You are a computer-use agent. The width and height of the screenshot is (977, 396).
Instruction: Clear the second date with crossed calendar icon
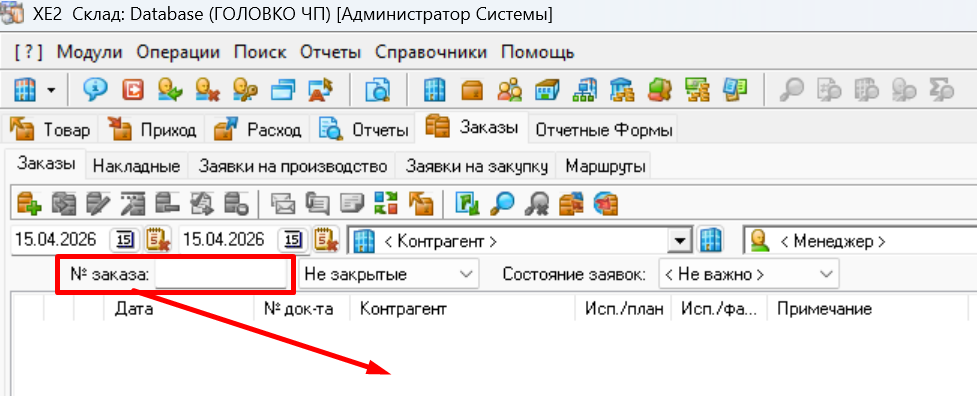326,240
